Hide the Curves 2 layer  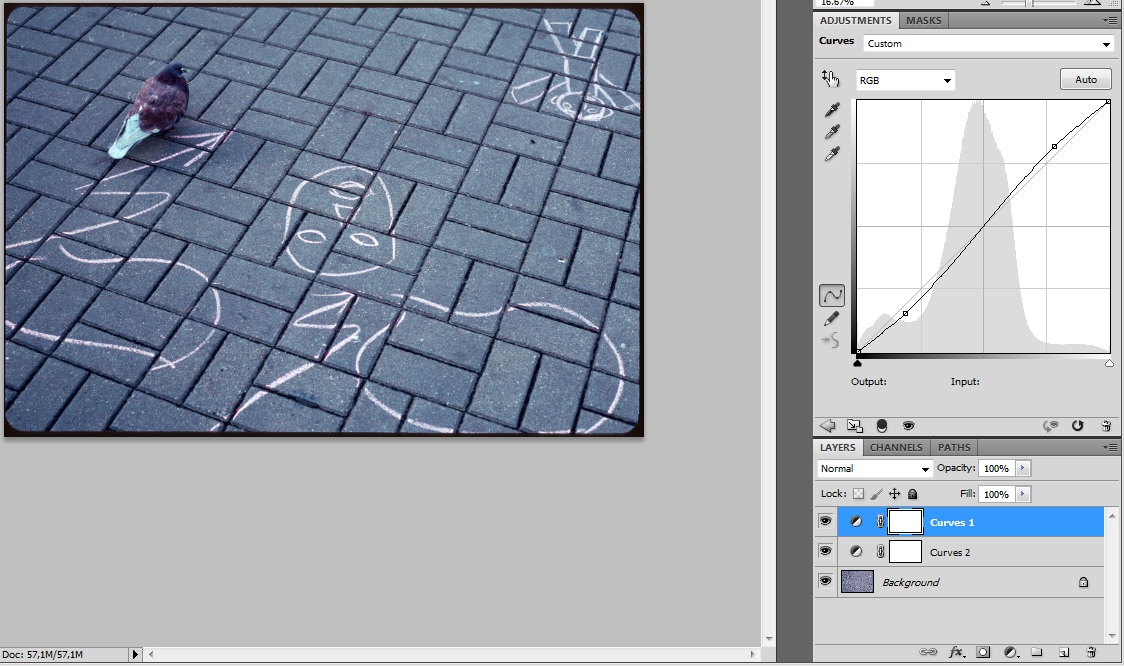(825, 551)
